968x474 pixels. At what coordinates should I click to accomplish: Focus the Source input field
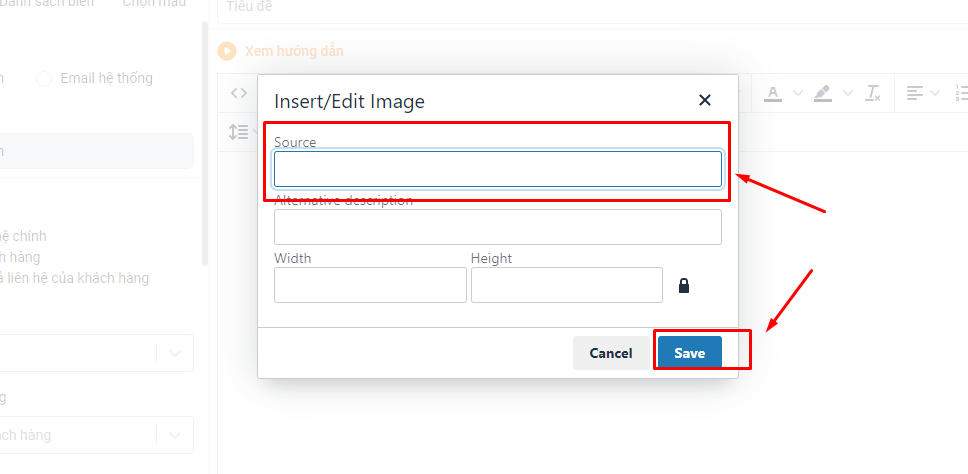[x=498, y=169]
